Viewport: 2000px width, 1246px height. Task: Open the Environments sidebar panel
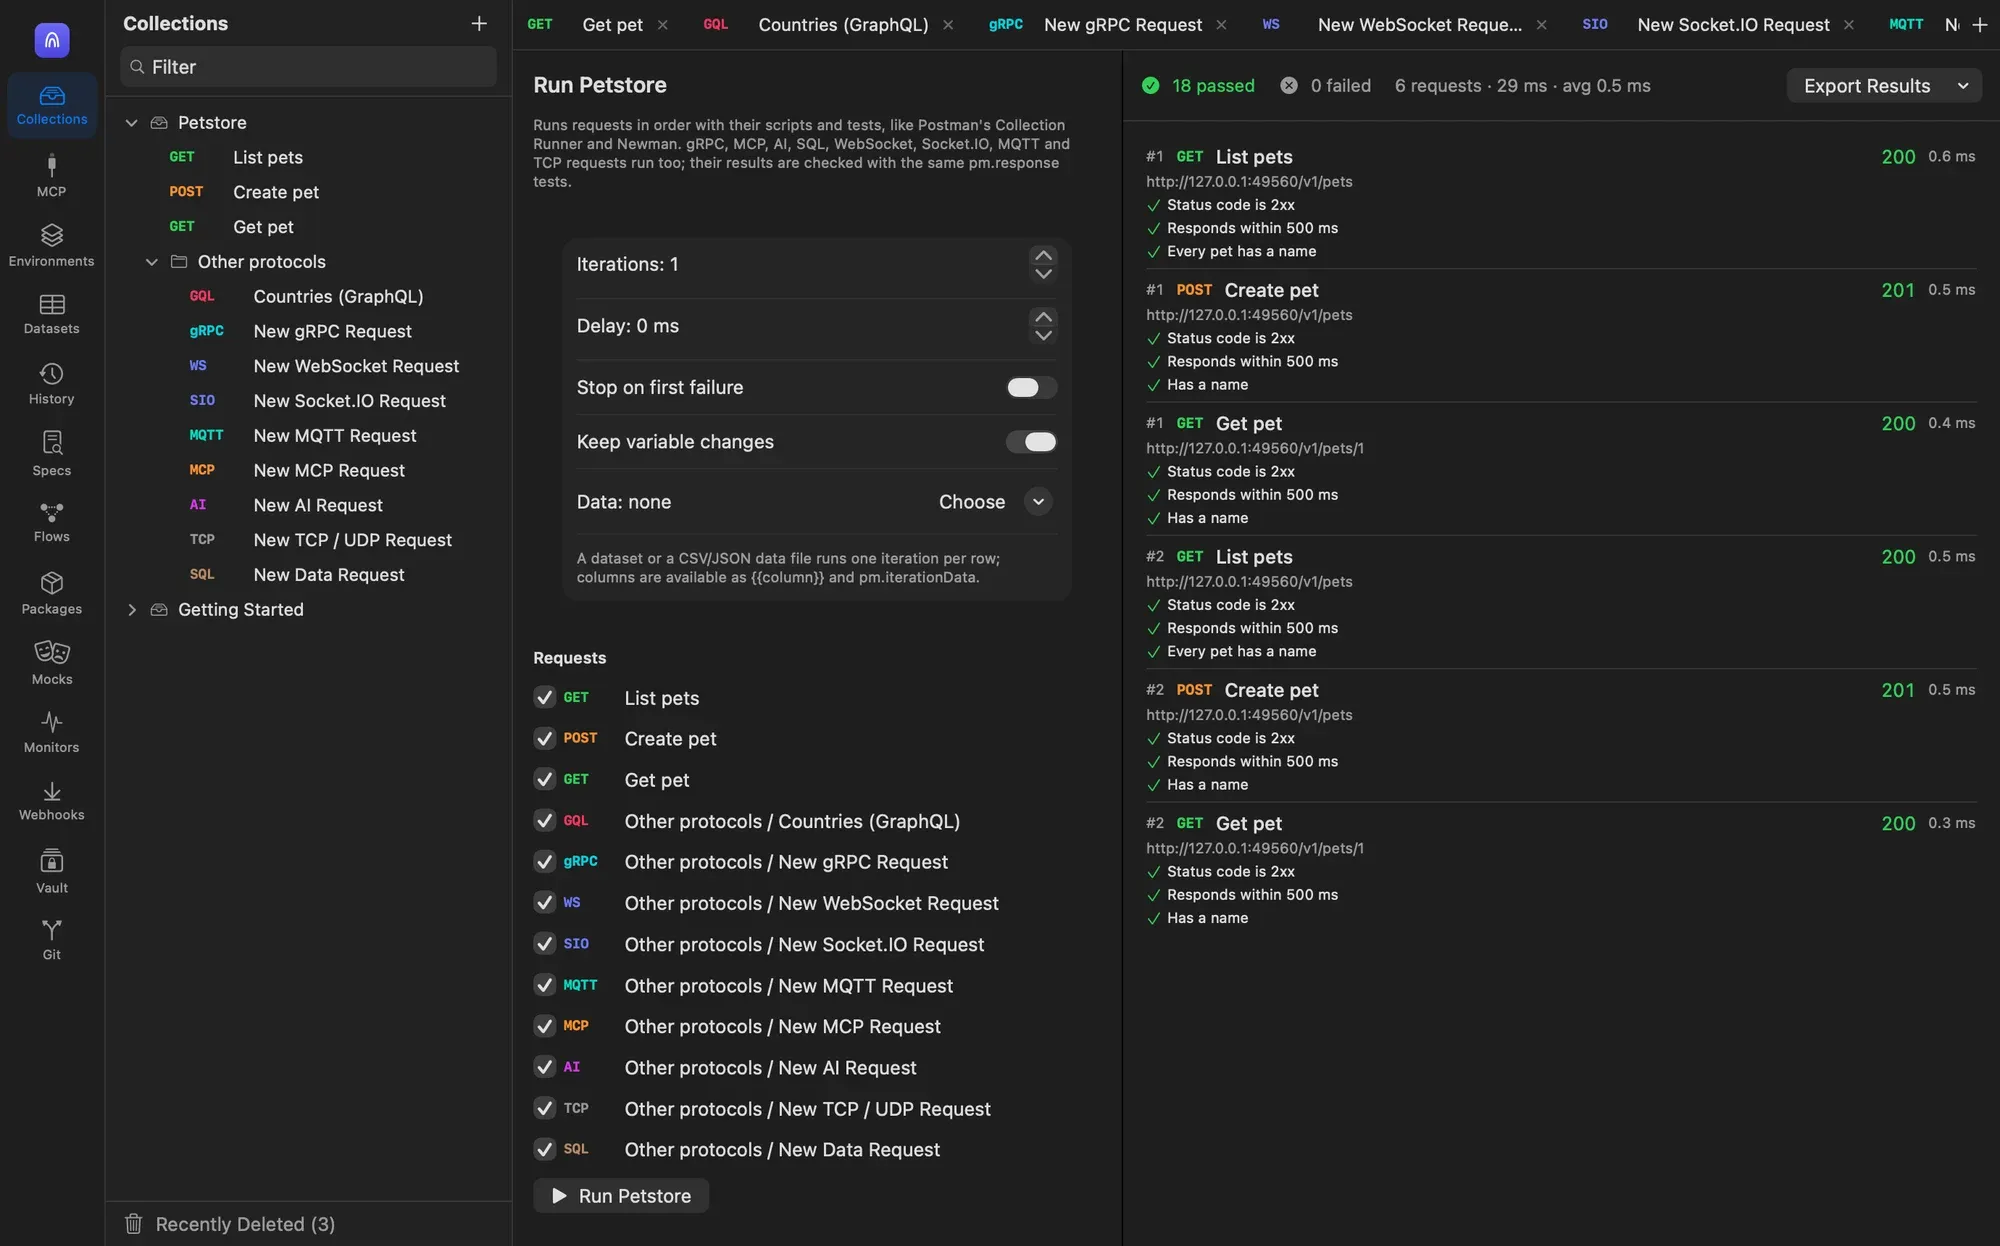pos(52,245)
